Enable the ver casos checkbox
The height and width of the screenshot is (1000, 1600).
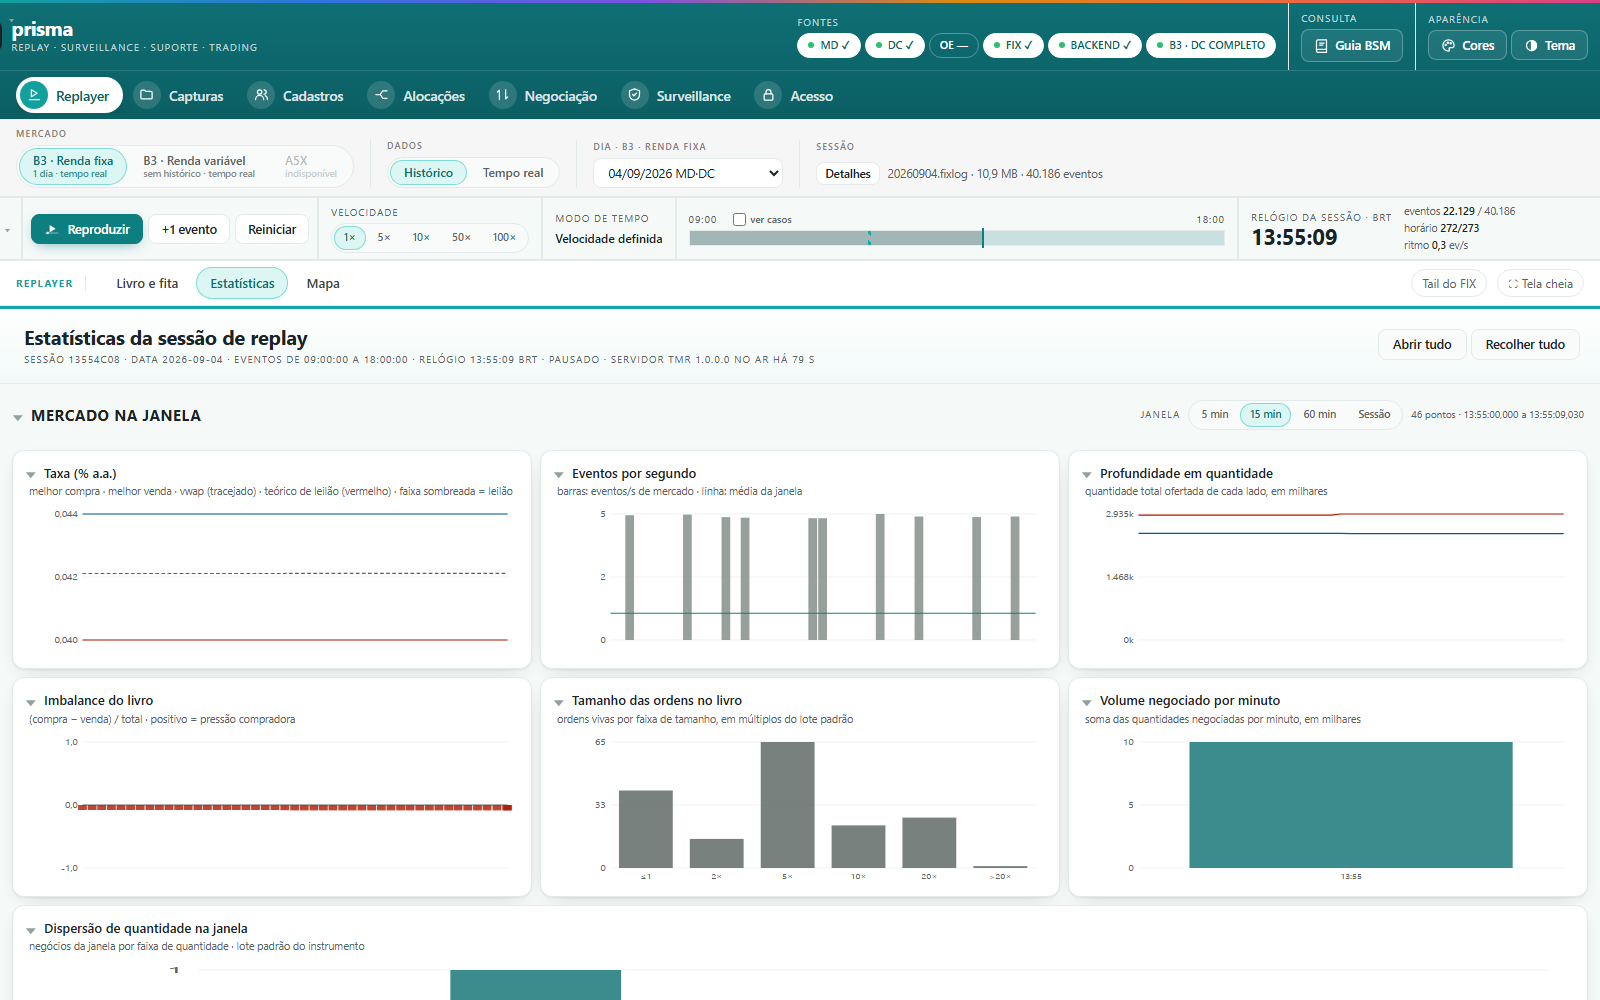pyautogui.click(x=740, y=220)
